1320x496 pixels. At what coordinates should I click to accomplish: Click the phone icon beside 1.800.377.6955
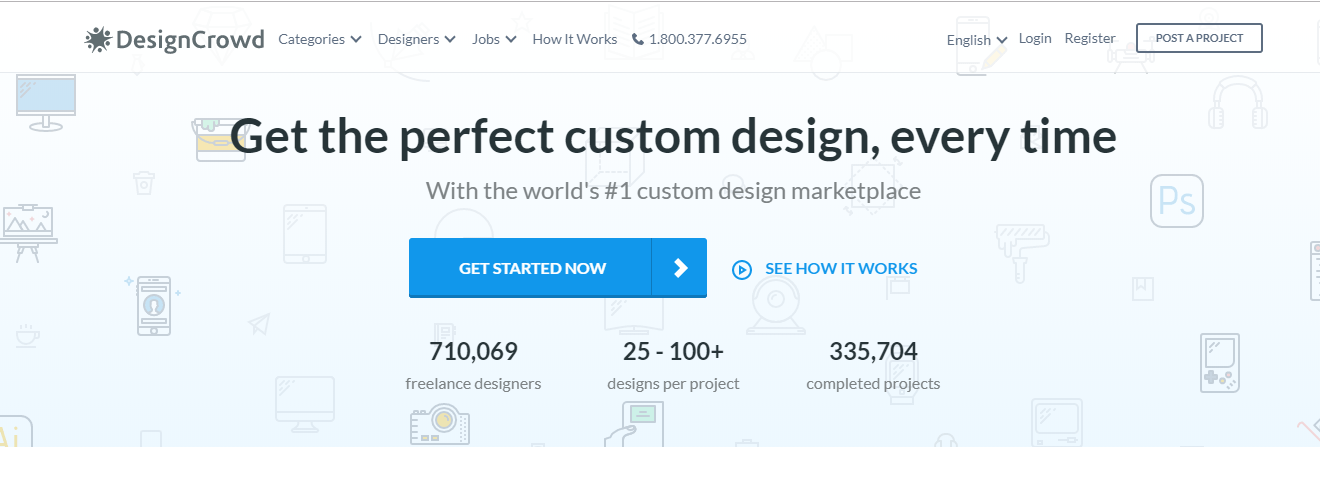[638, 39]
